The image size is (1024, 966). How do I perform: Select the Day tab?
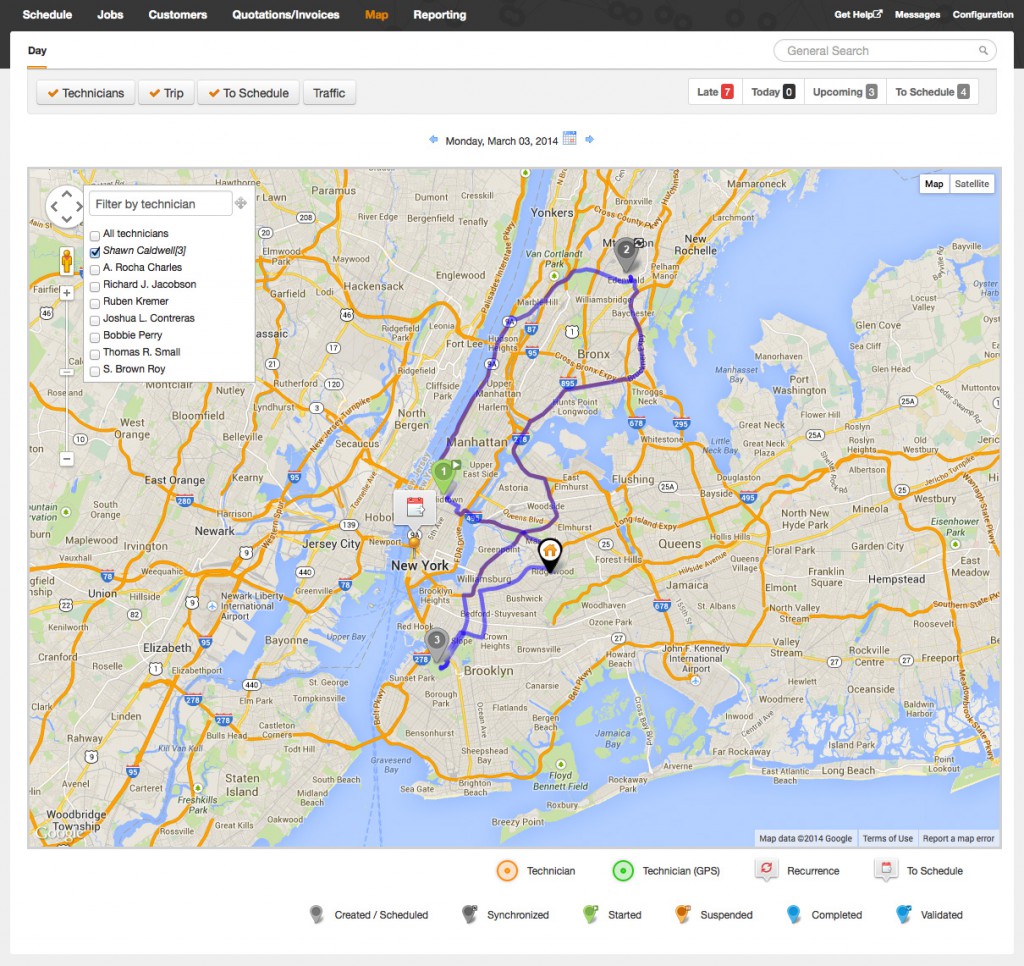(x=37, y=51)
